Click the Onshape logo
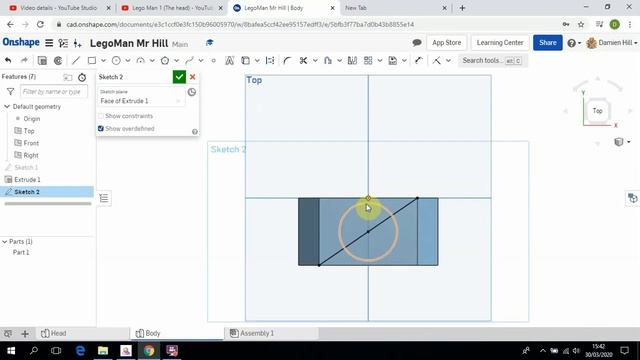This screenshot has height=360, width=640. click(x=21, y=42)
